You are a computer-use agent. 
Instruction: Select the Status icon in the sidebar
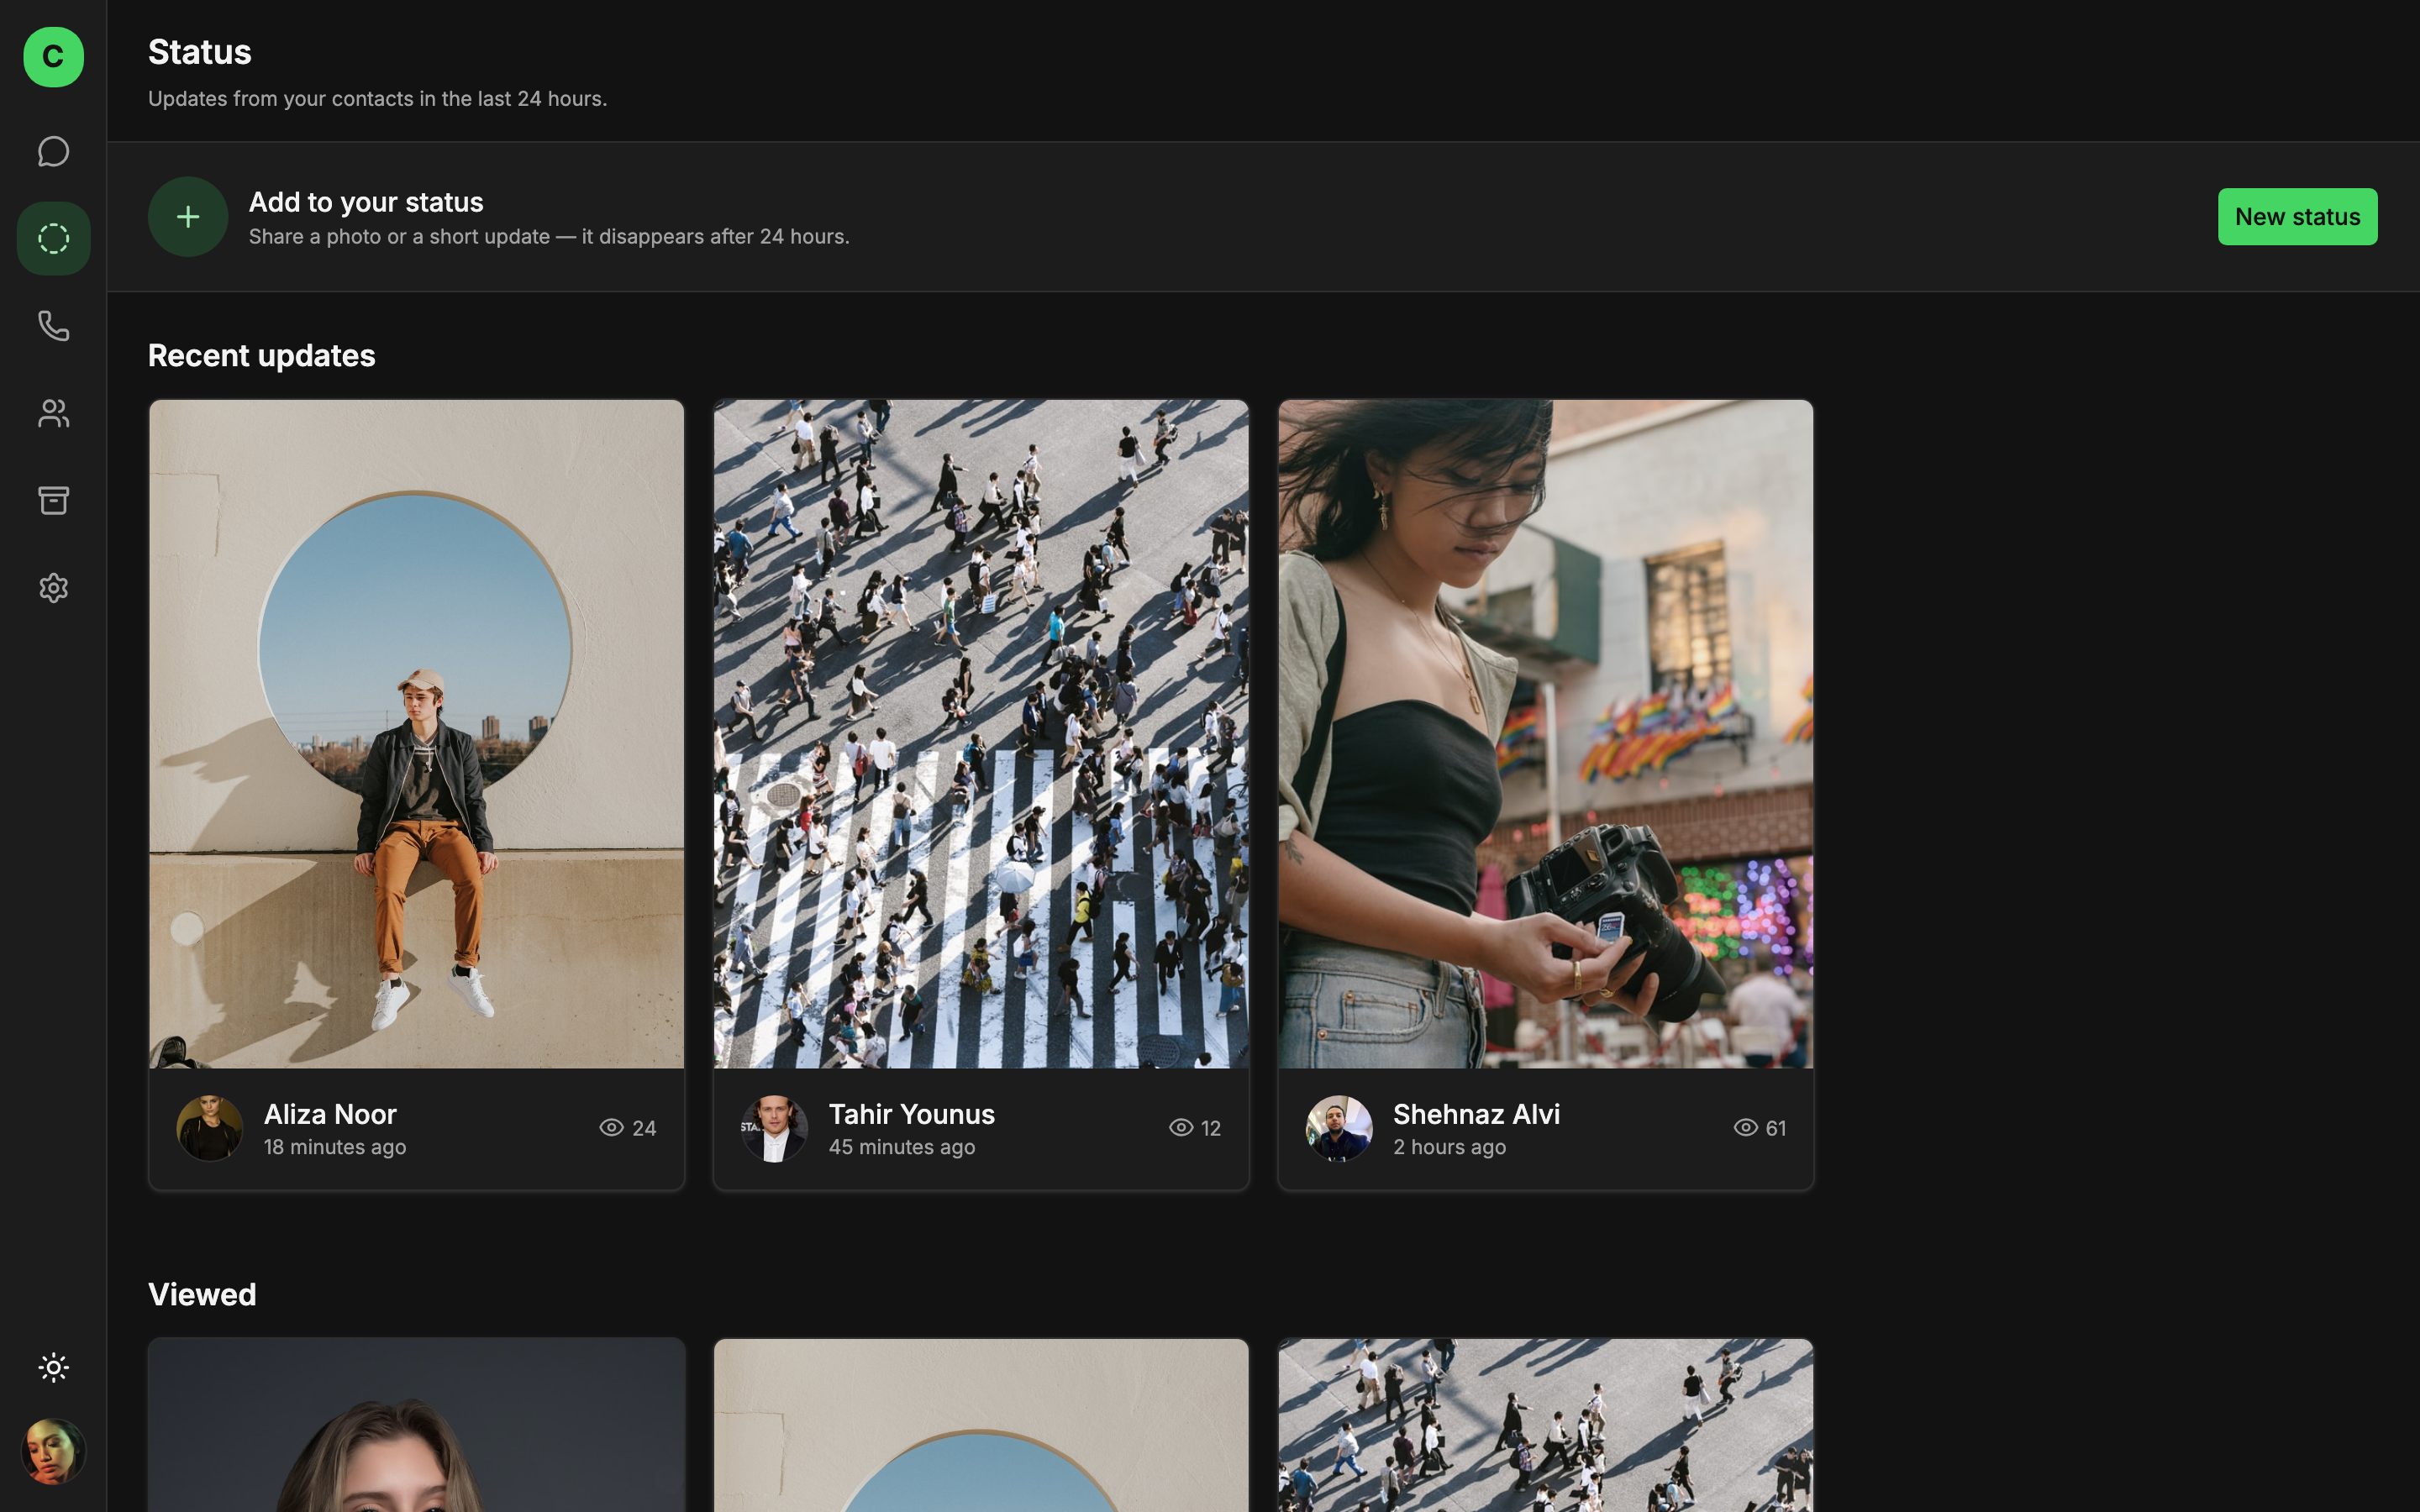(x=53, y=239)
